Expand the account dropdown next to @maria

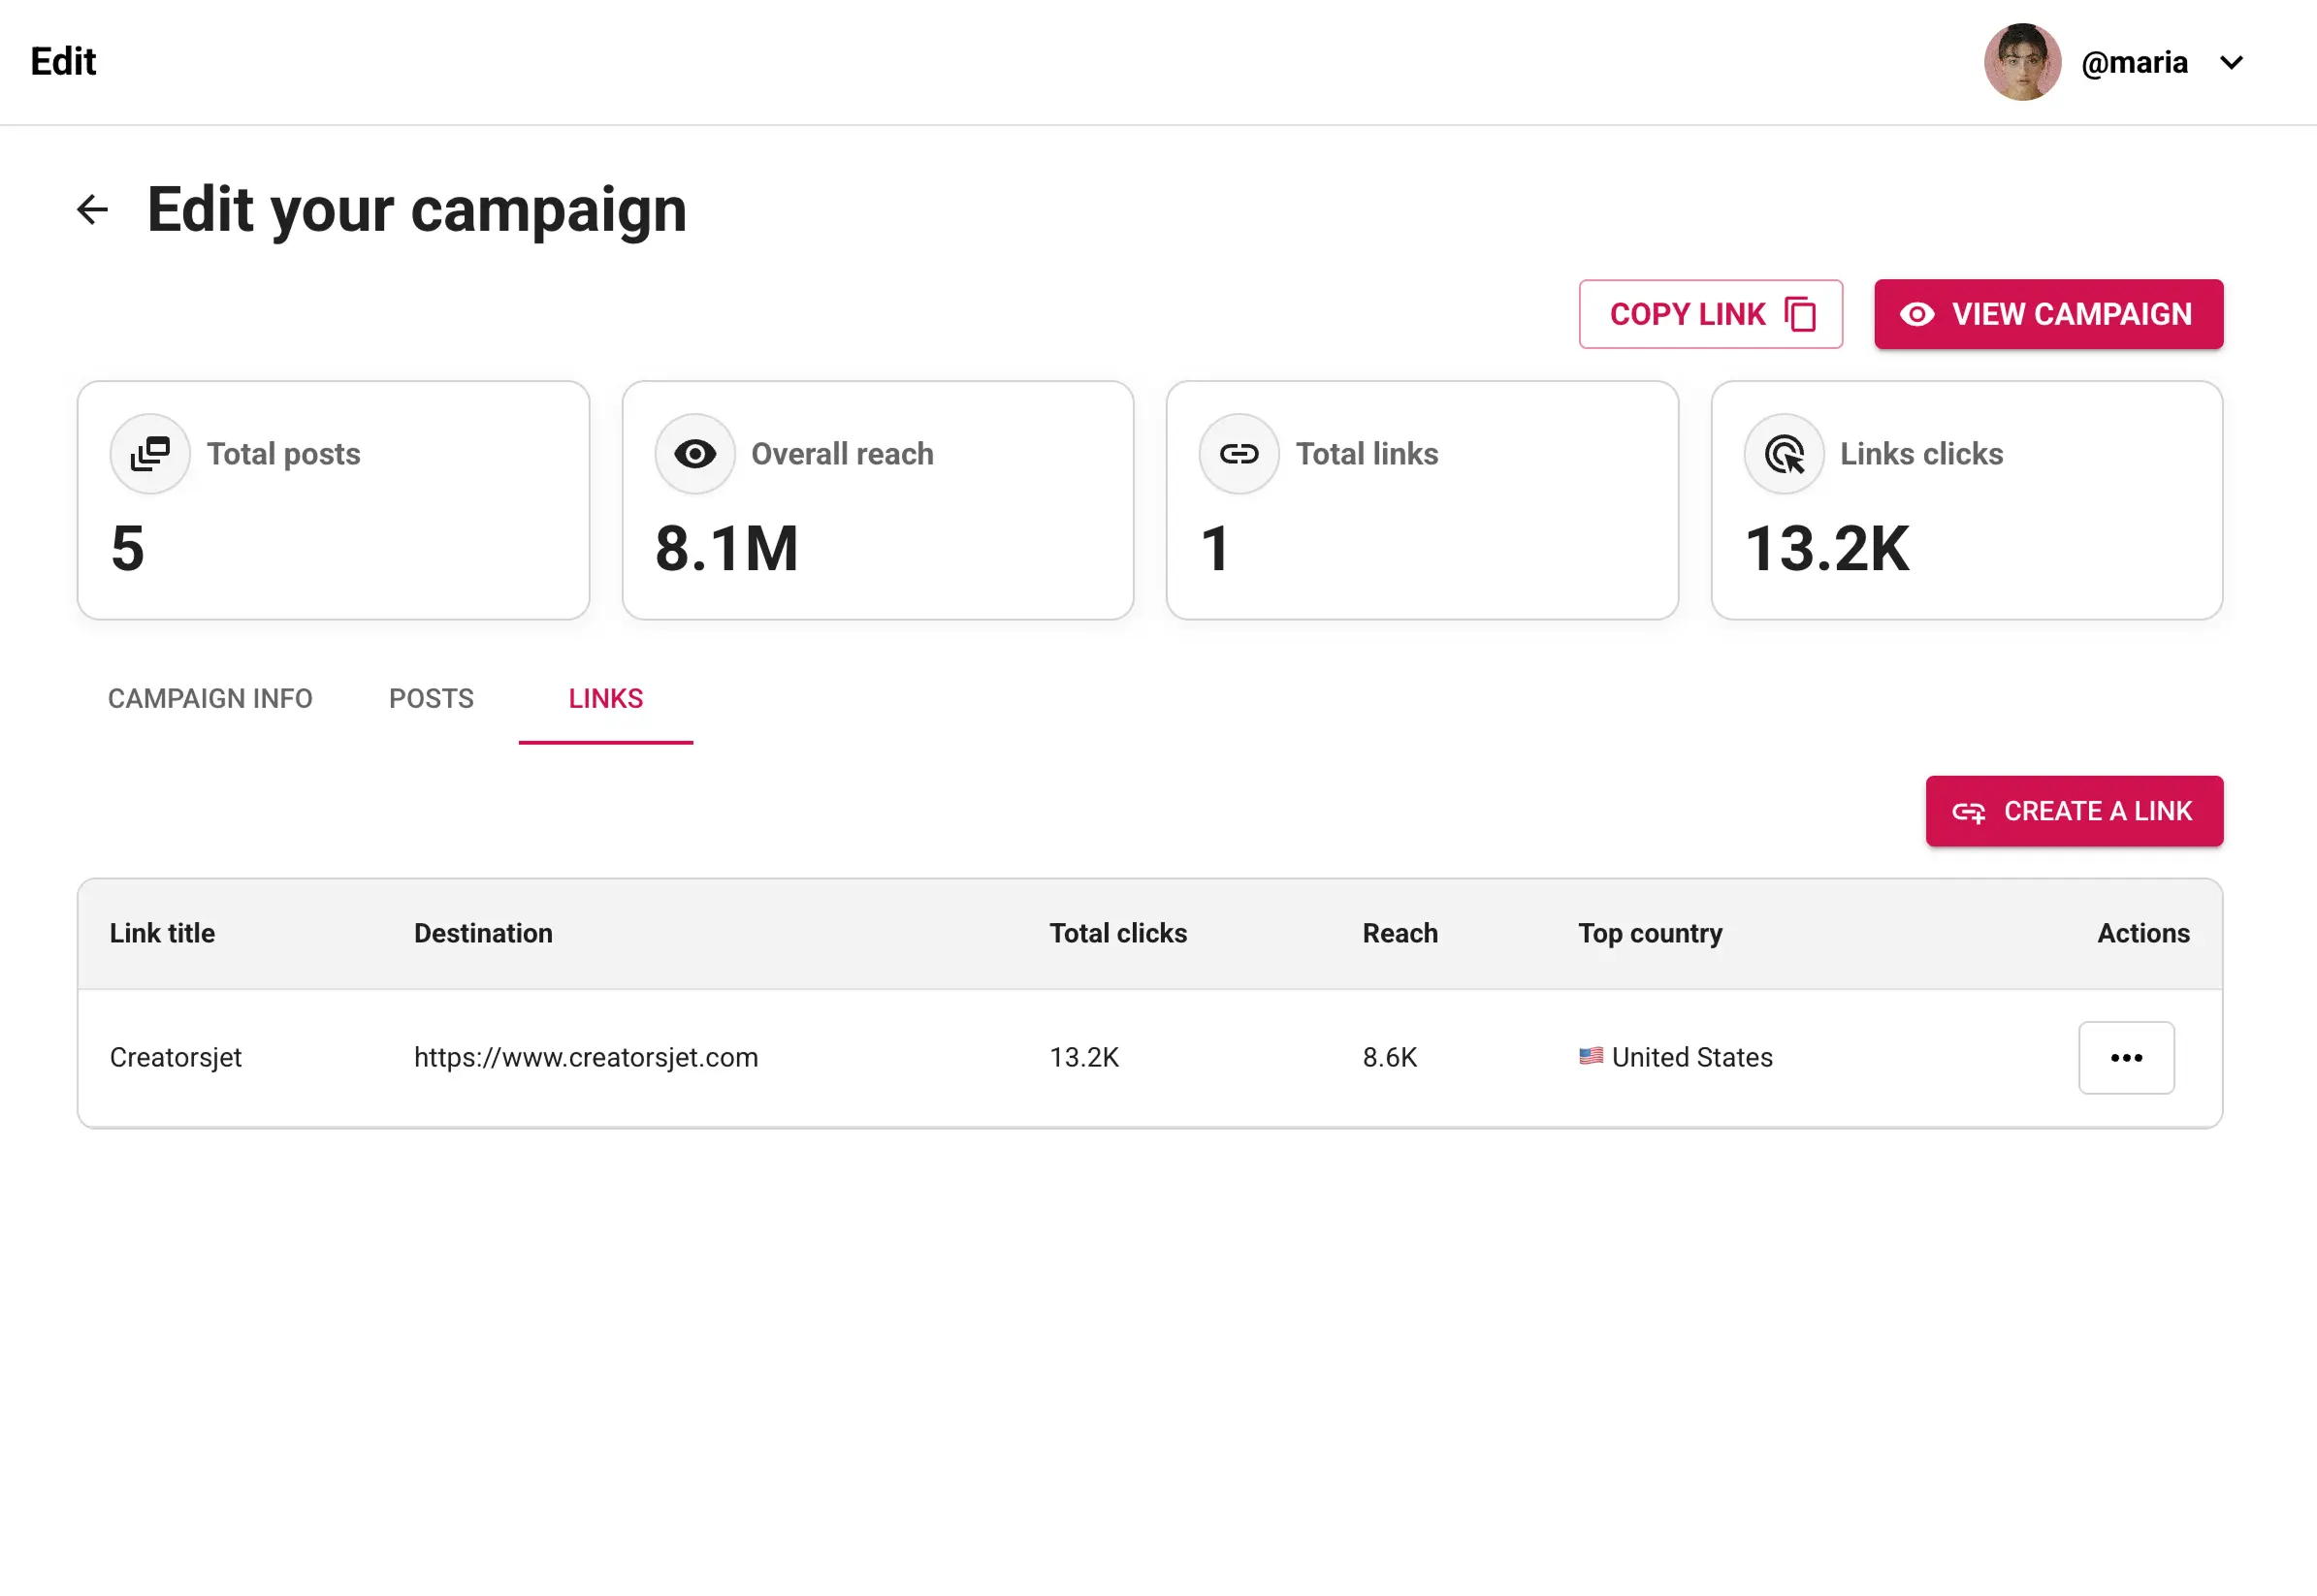[2232, 62]
